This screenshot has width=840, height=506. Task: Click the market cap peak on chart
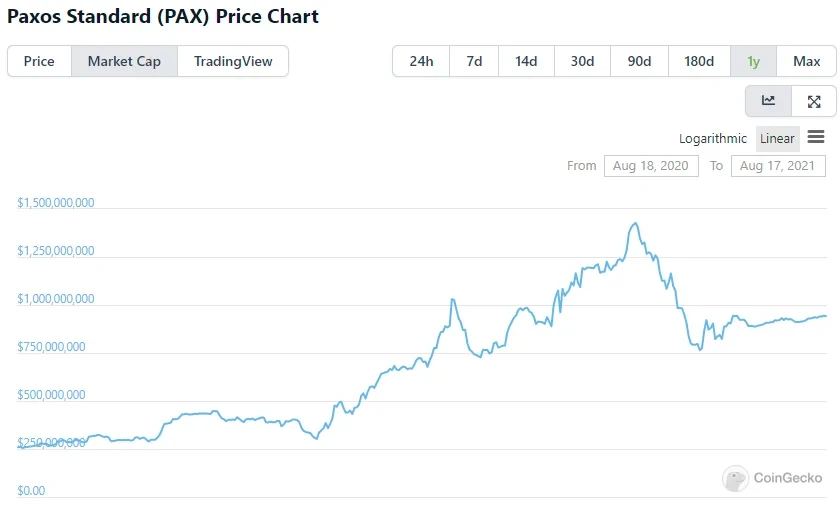635,223
